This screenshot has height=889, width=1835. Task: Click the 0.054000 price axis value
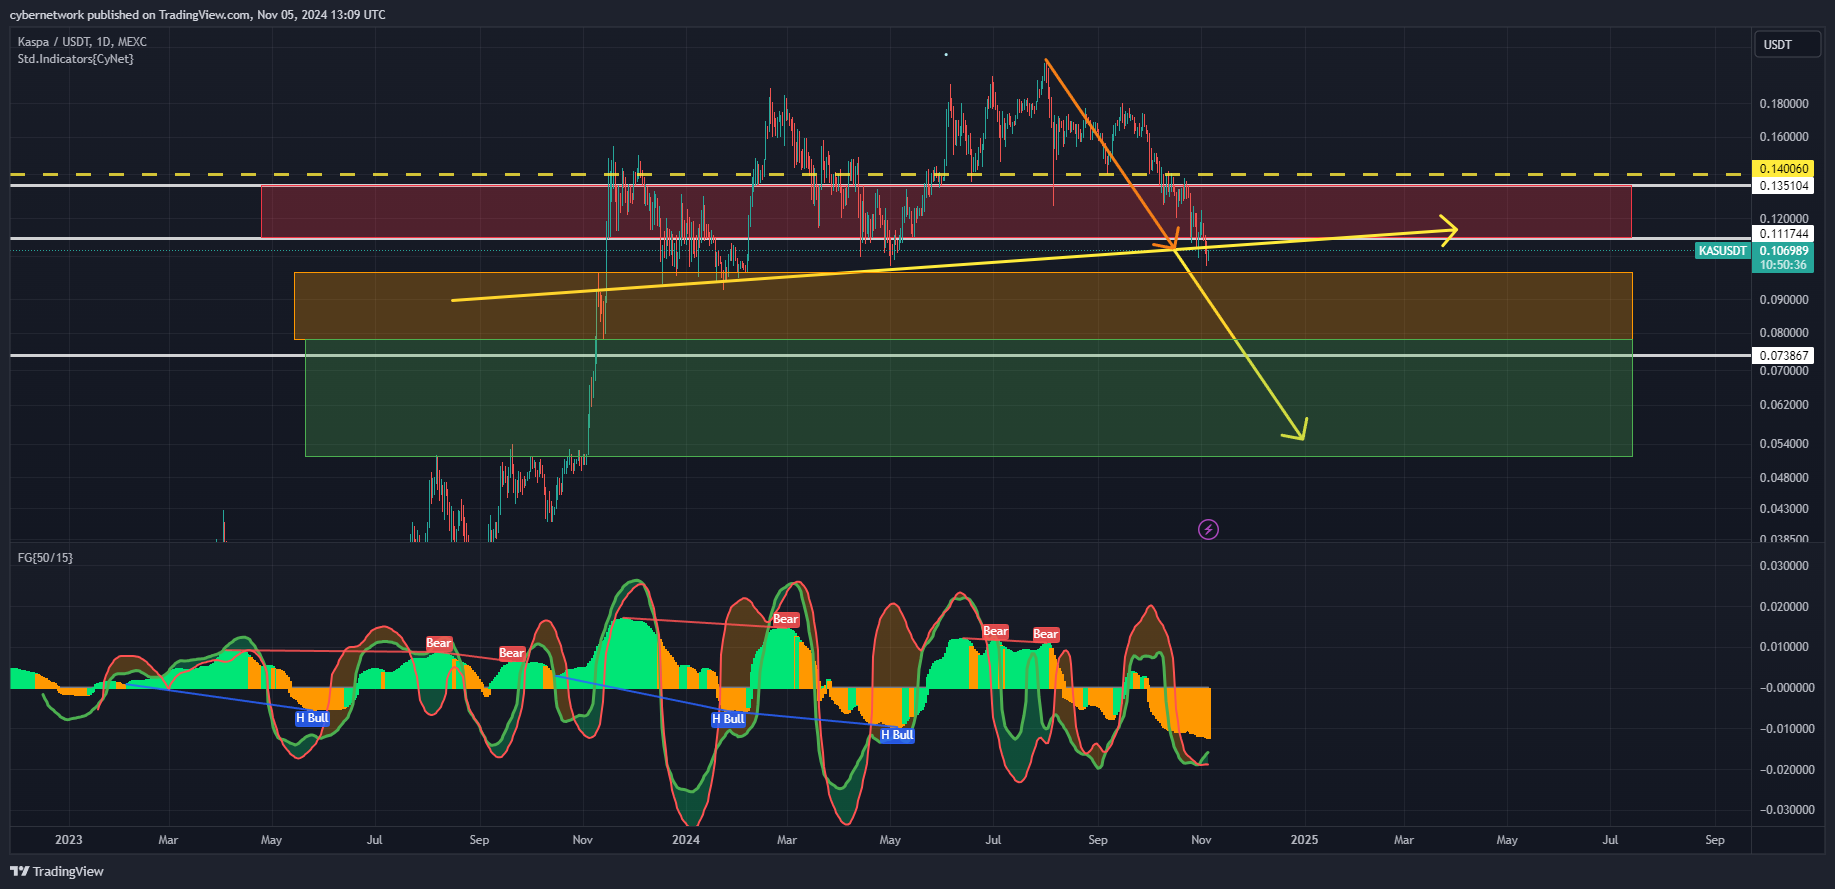(x=1784, y=444)
